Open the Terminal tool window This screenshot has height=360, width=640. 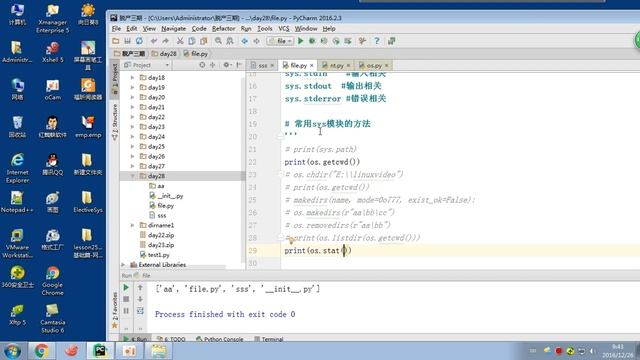[269, 339]
